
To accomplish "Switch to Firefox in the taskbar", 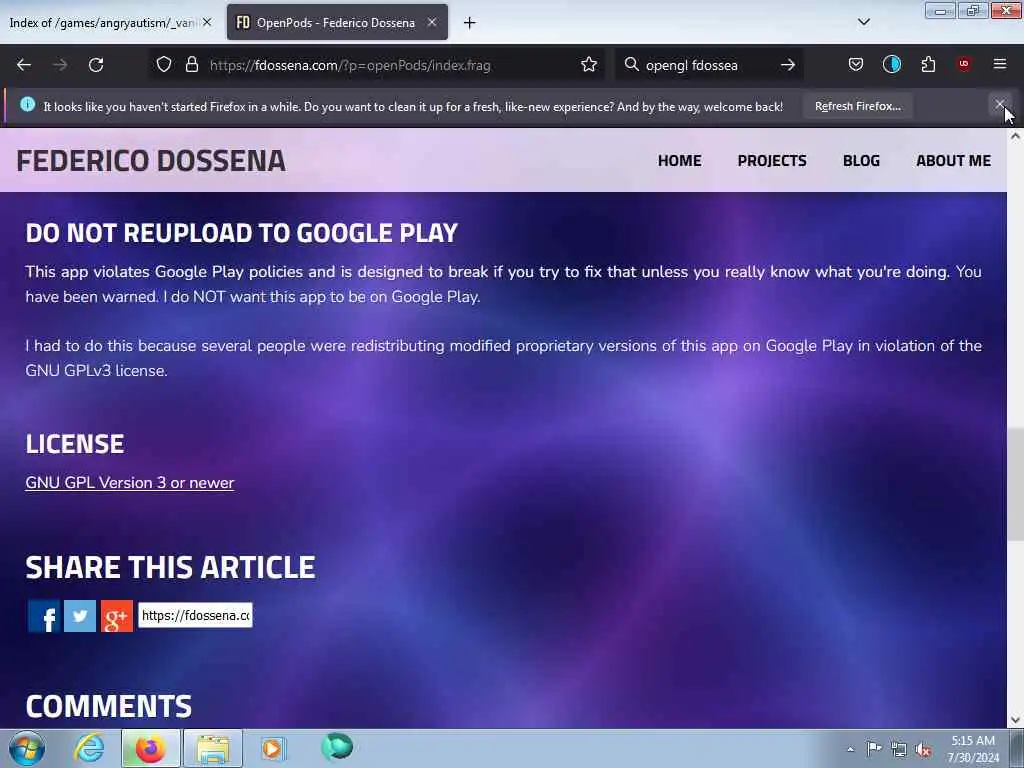I will (x=150, y=748).
